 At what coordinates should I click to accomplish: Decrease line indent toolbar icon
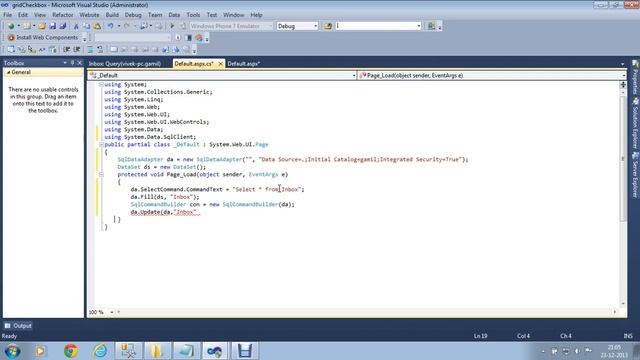(66, 50)
